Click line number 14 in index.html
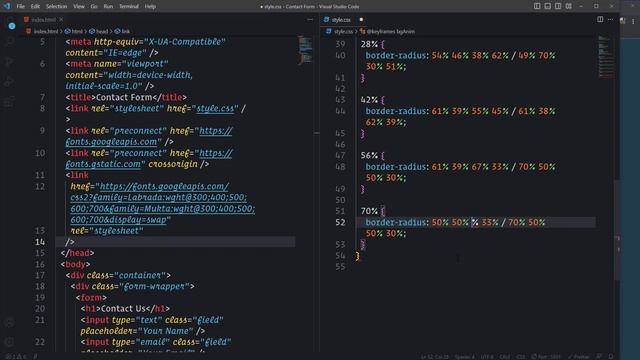The height and width of the screenshot is (360, 640). (40, 242)
